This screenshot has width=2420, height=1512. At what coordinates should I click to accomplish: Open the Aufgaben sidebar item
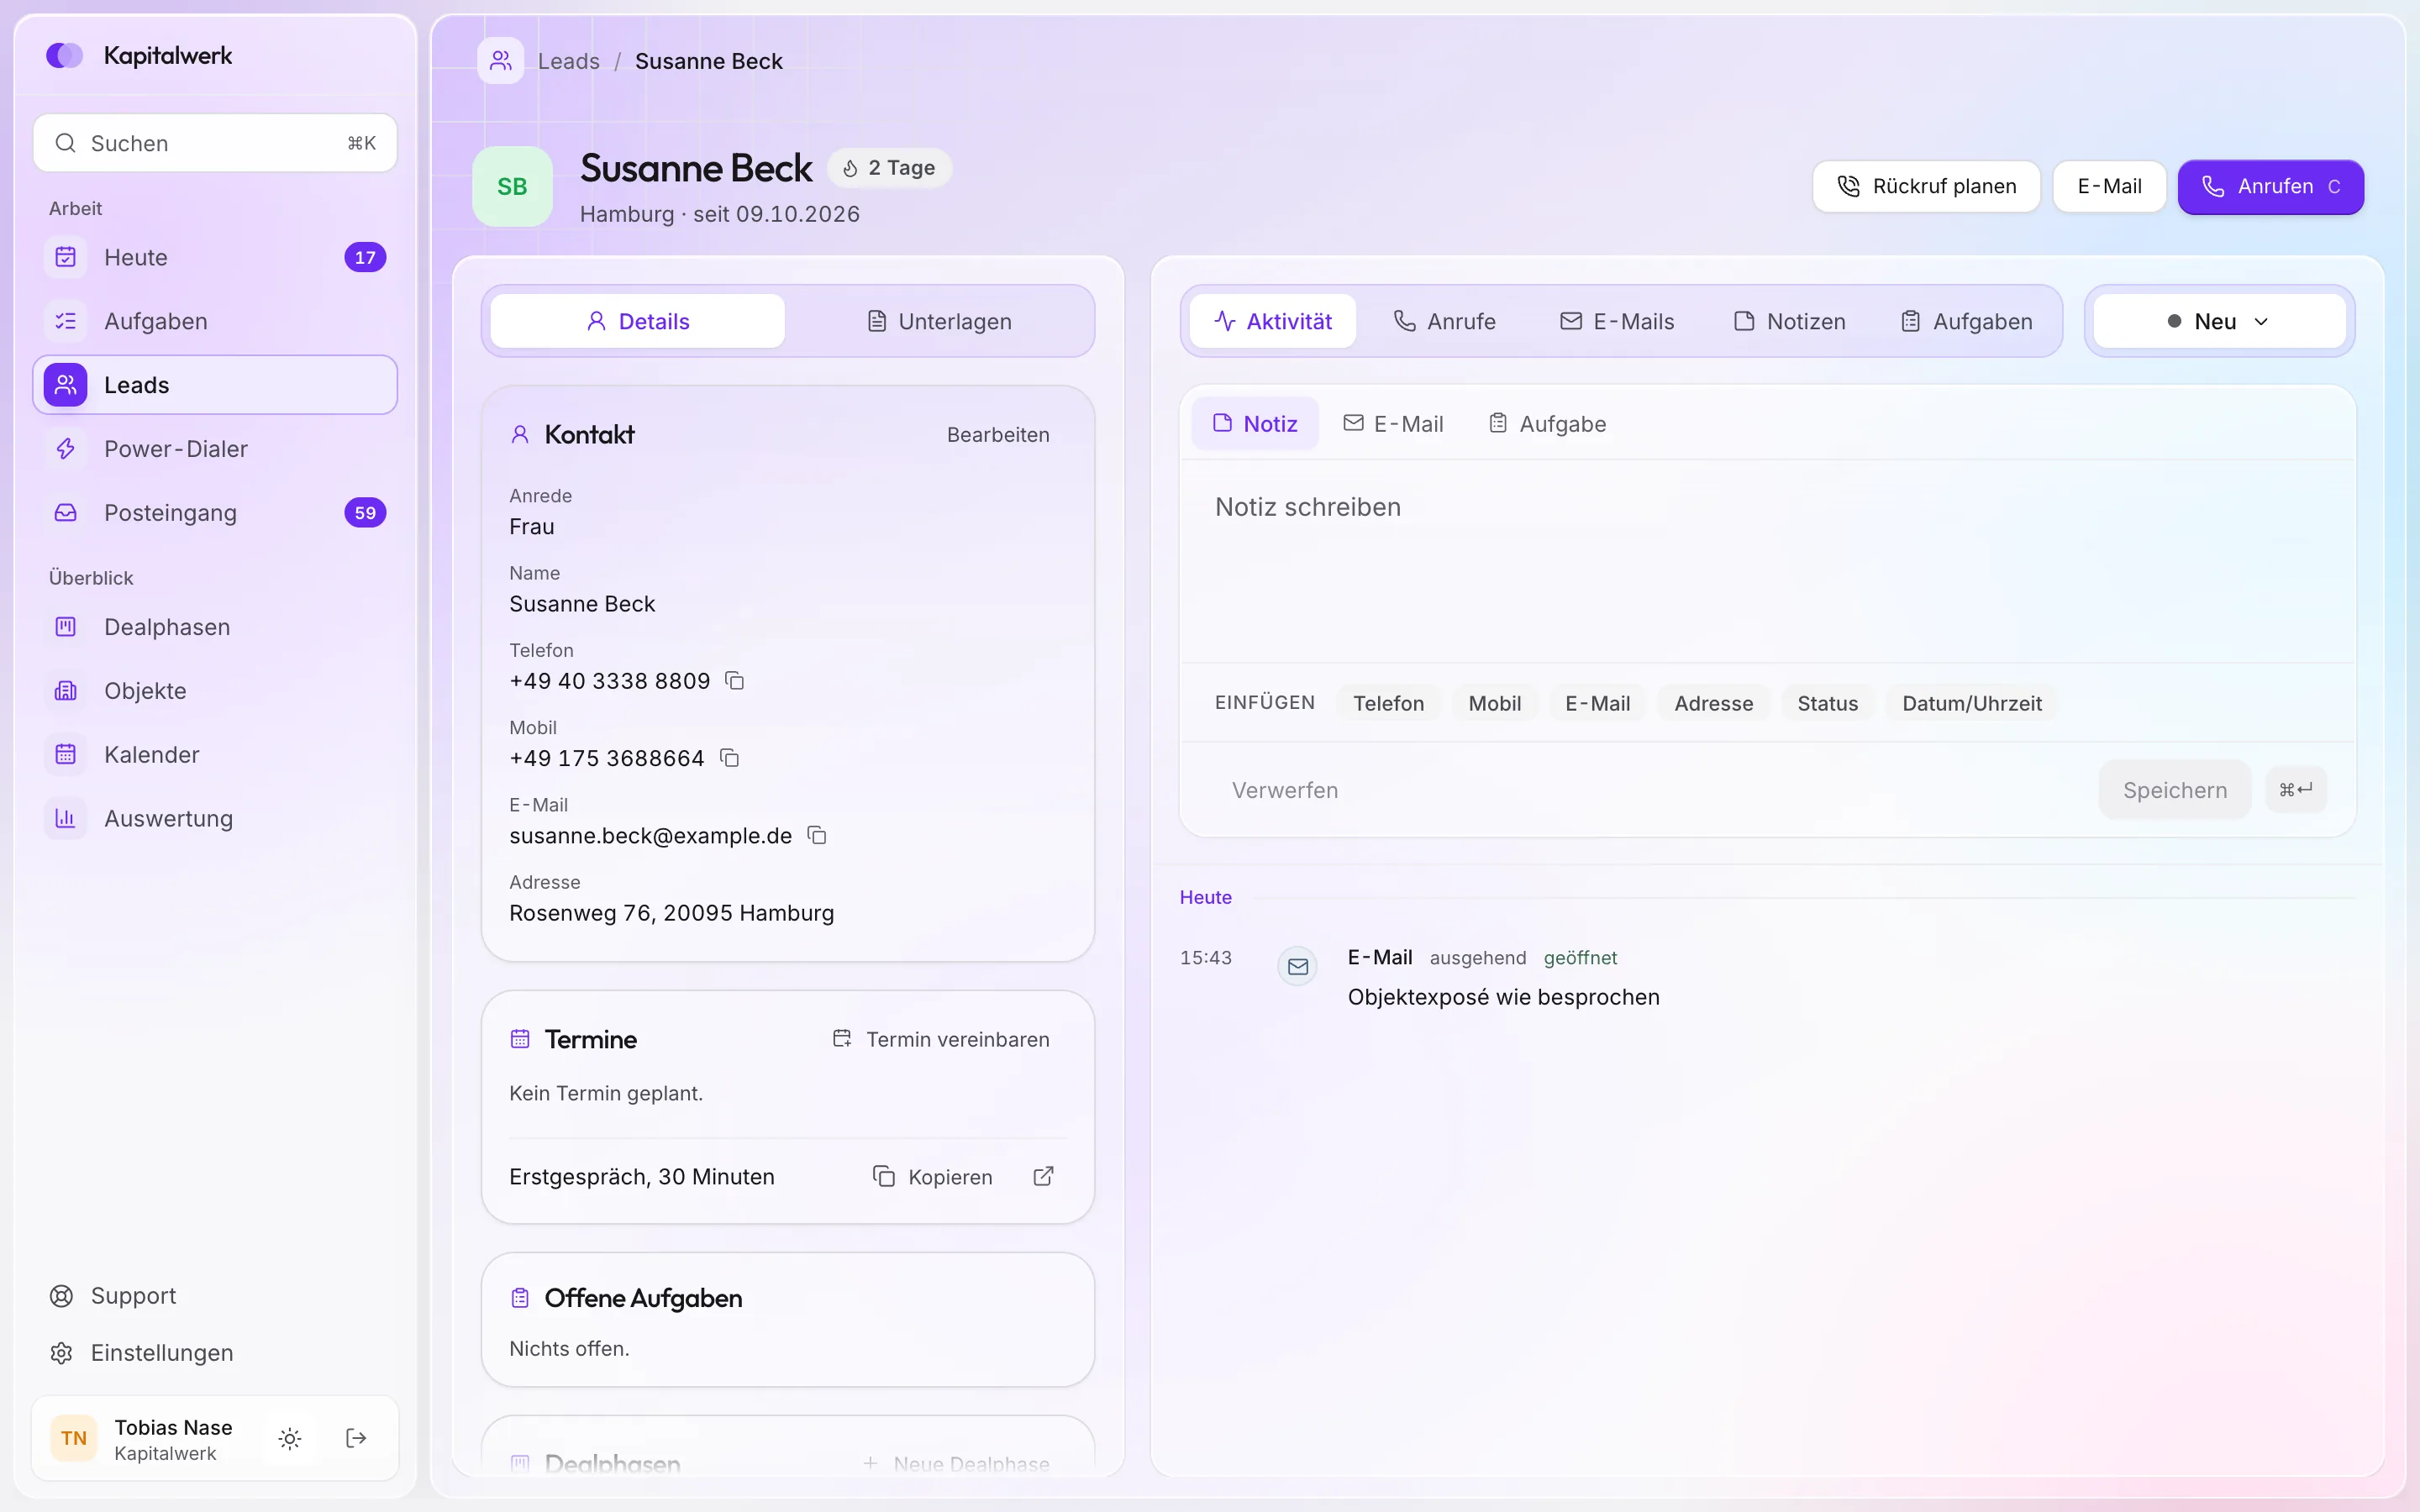(215, 321)
